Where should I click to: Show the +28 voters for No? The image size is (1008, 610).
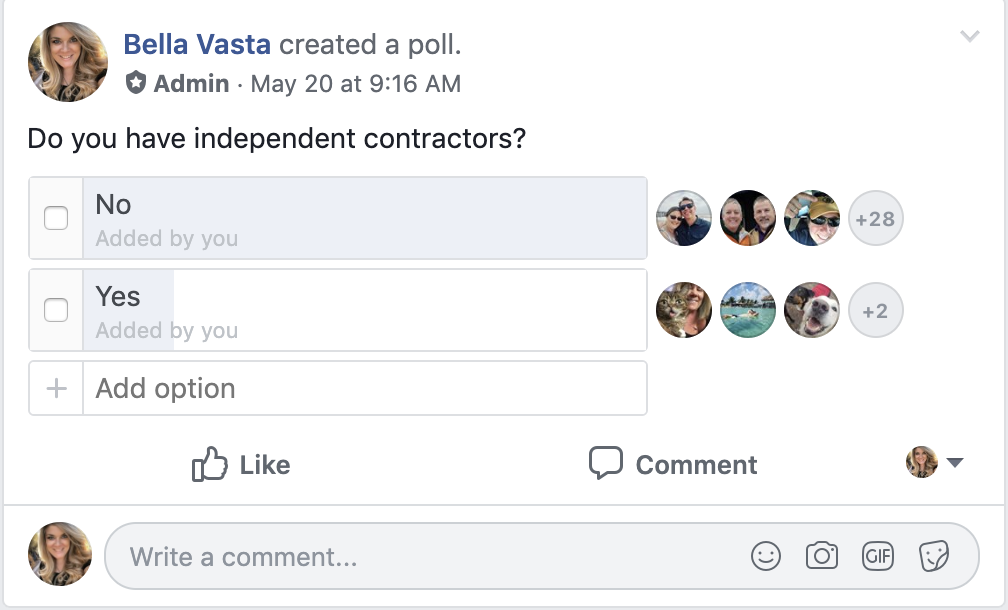click(x=876, y=218)
